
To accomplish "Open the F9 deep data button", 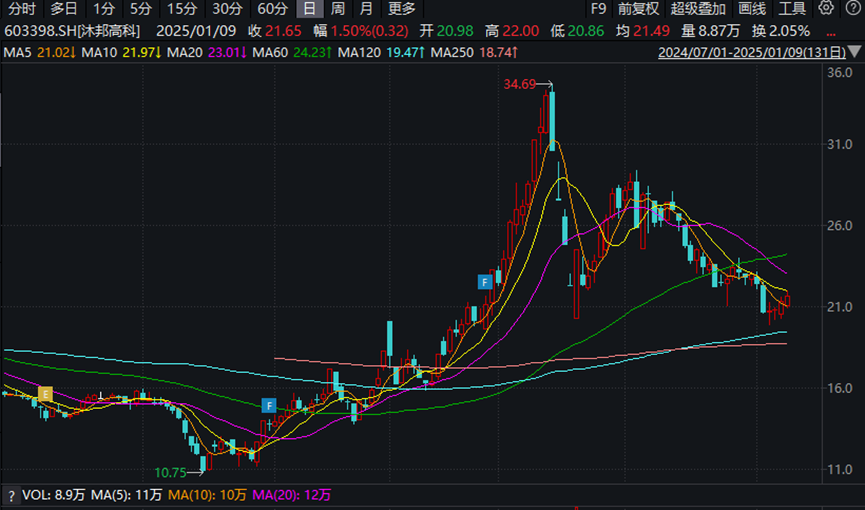I will point(598,8).
